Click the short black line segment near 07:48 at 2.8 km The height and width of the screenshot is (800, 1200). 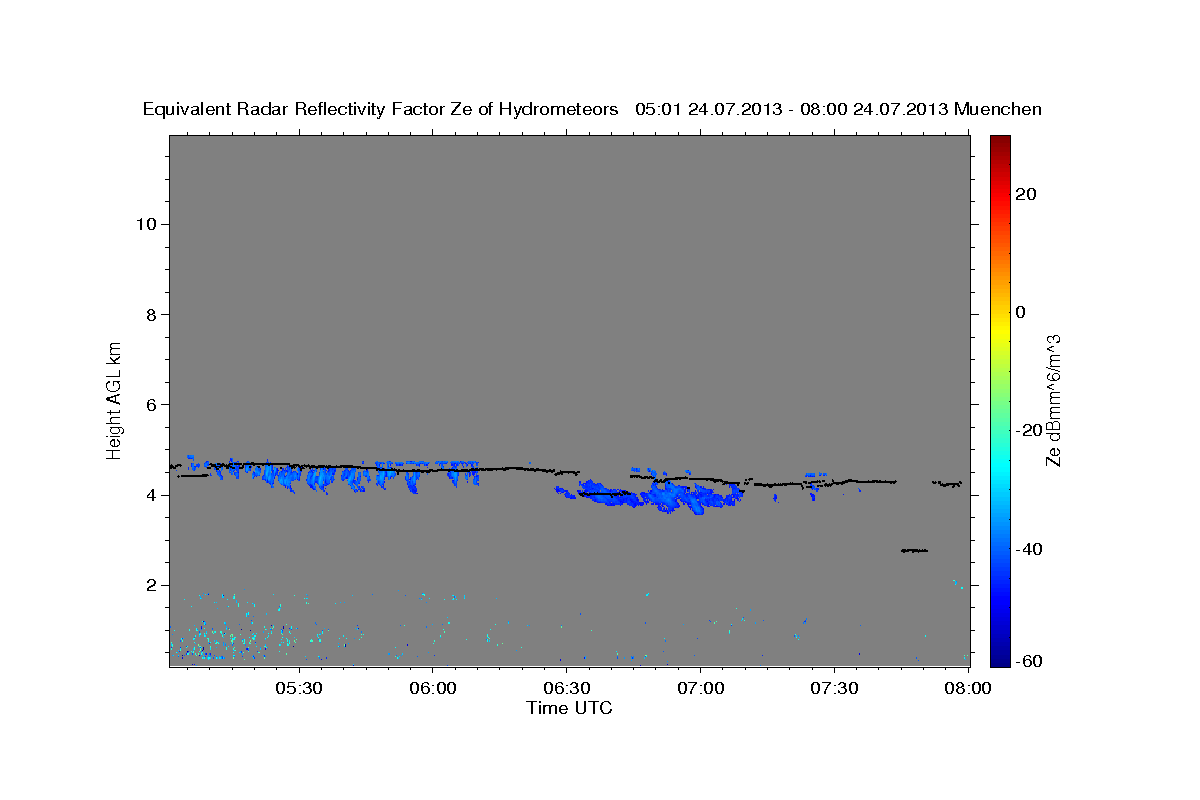click(914, 550)
